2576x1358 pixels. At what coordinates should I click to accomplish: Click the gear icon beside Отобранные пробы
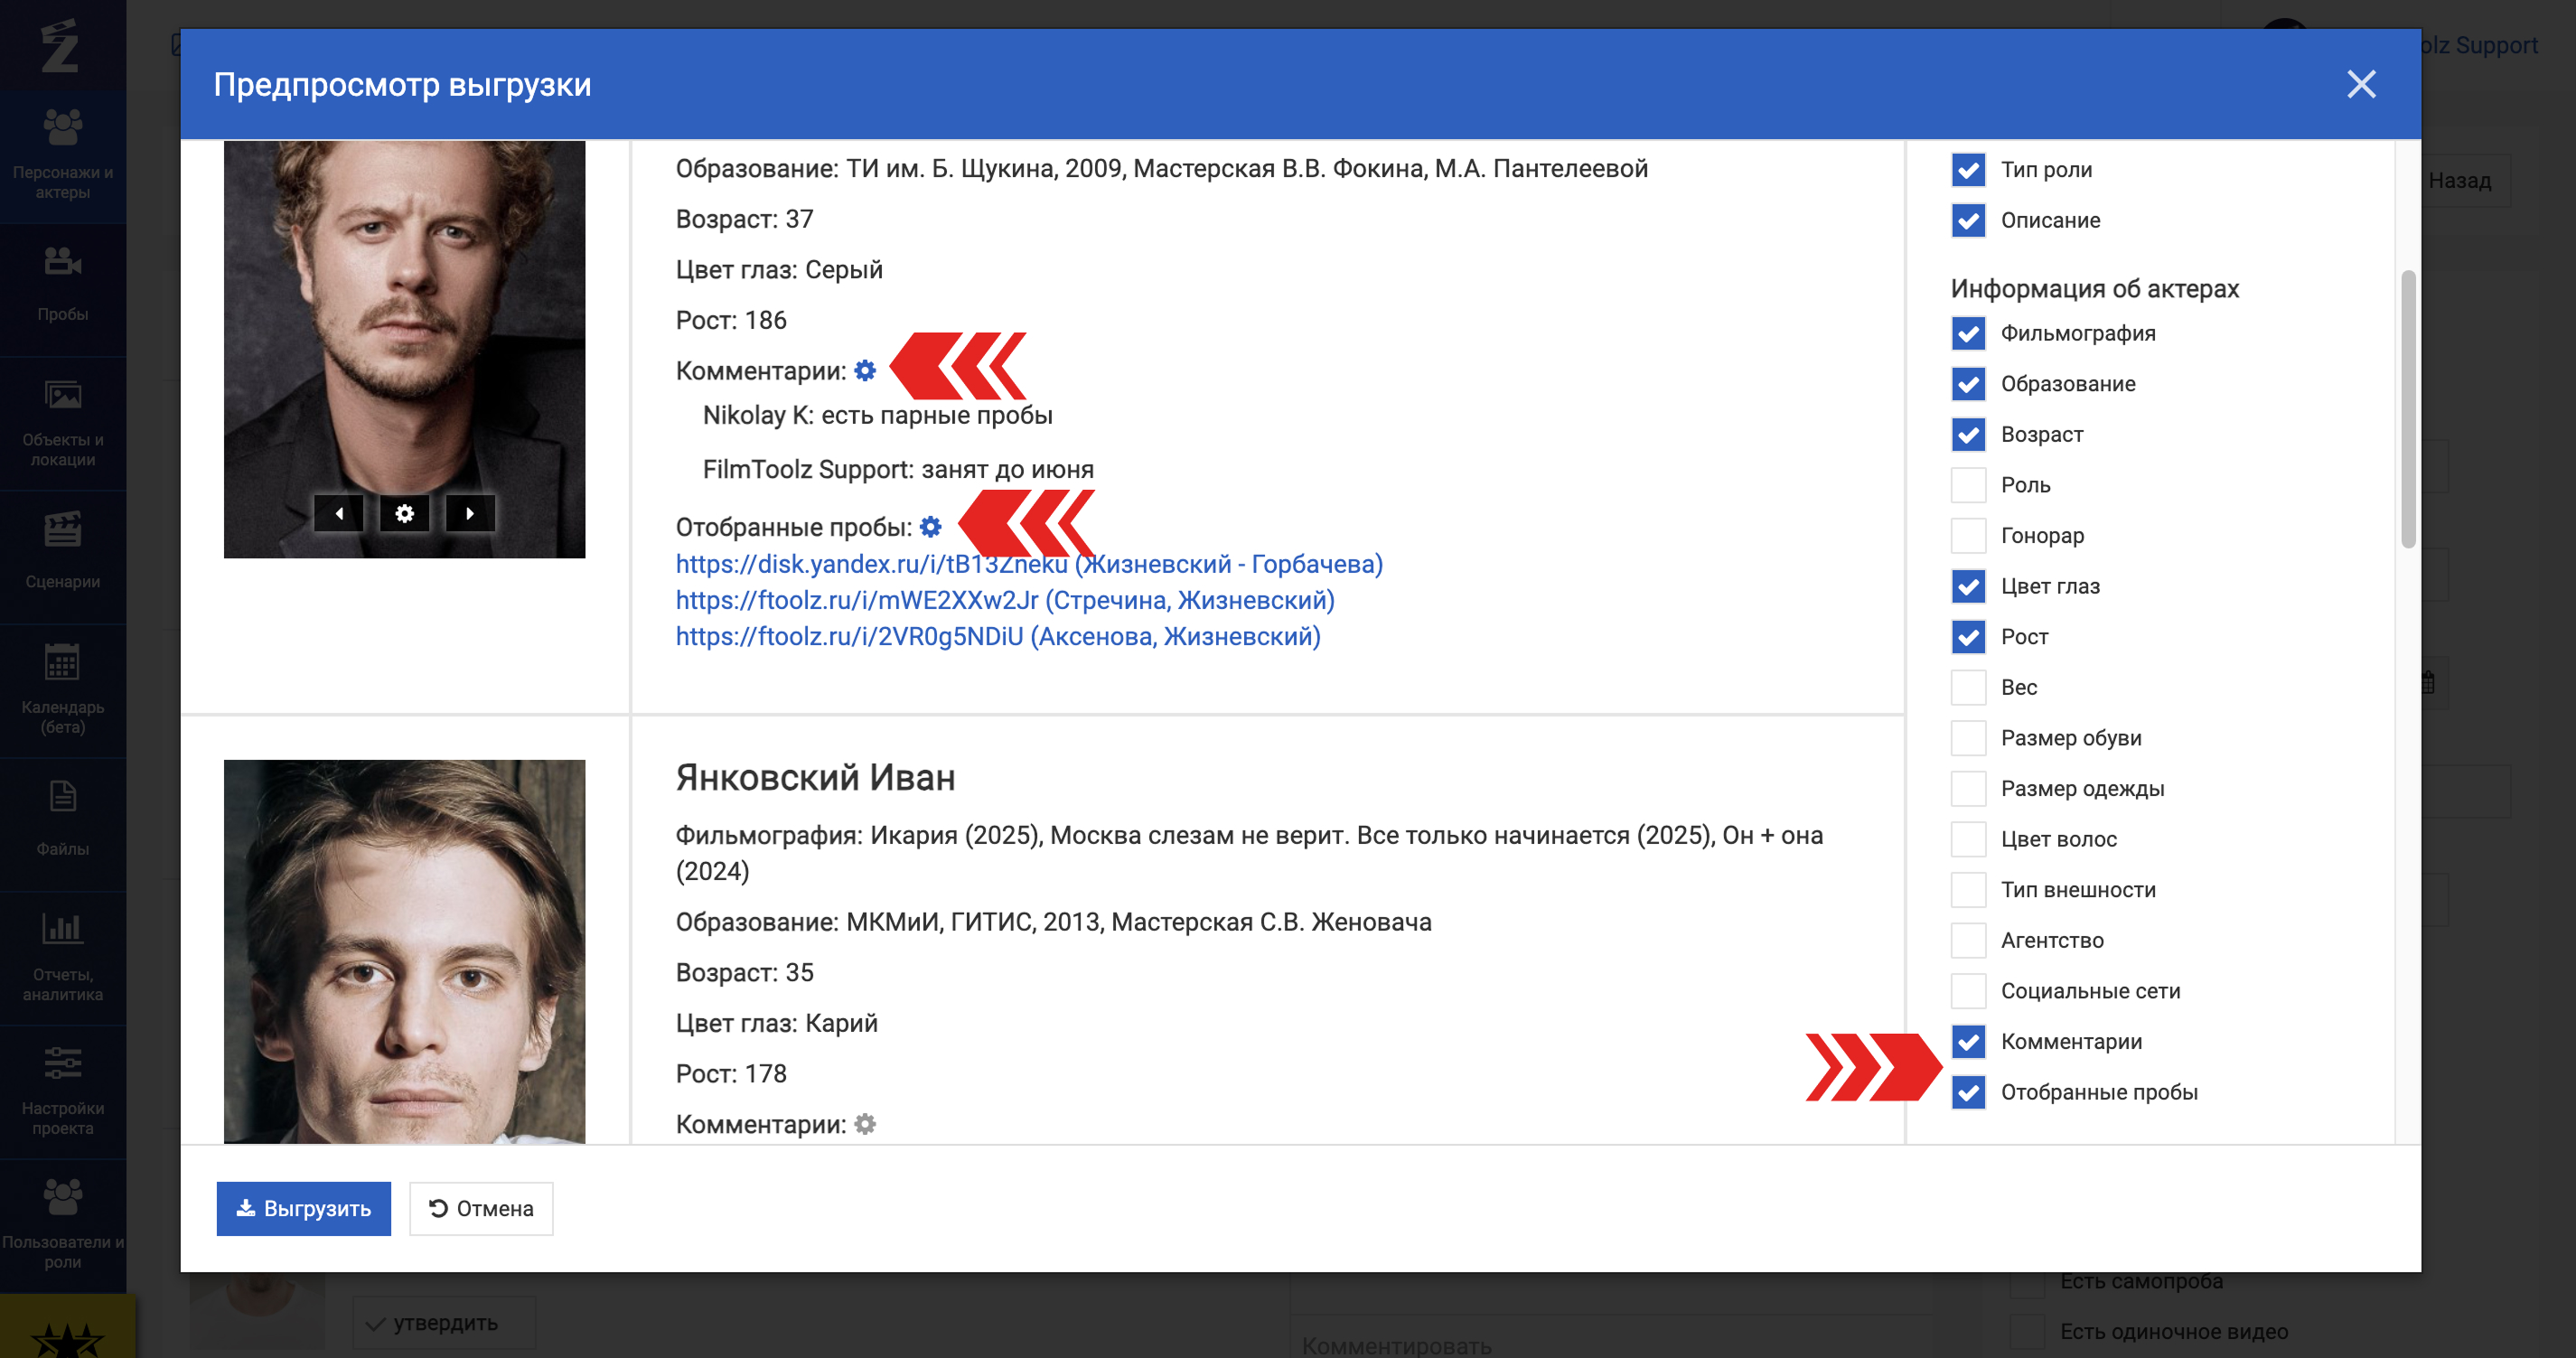[x=930, y=527]
